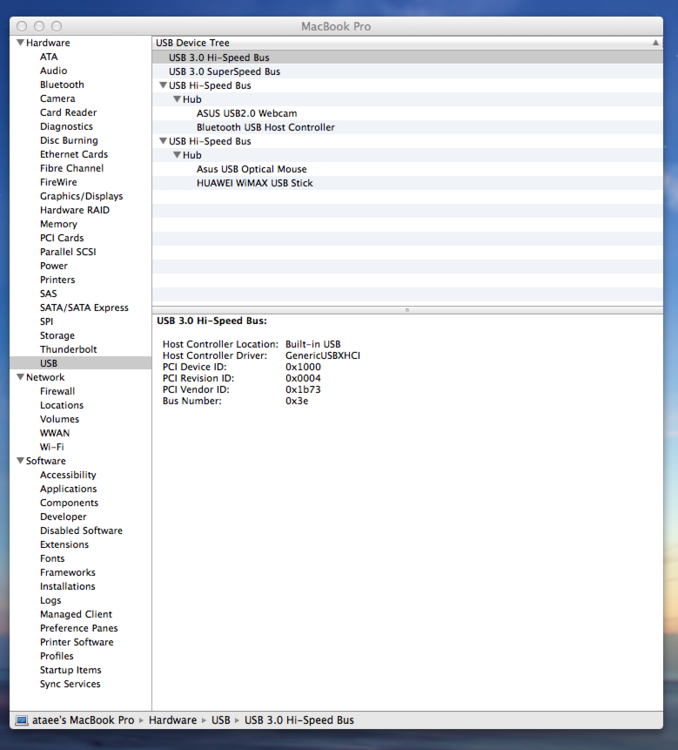
Task: Click PCI Vendor ID value 0x1b73
Action: click(x=303, y=389)
